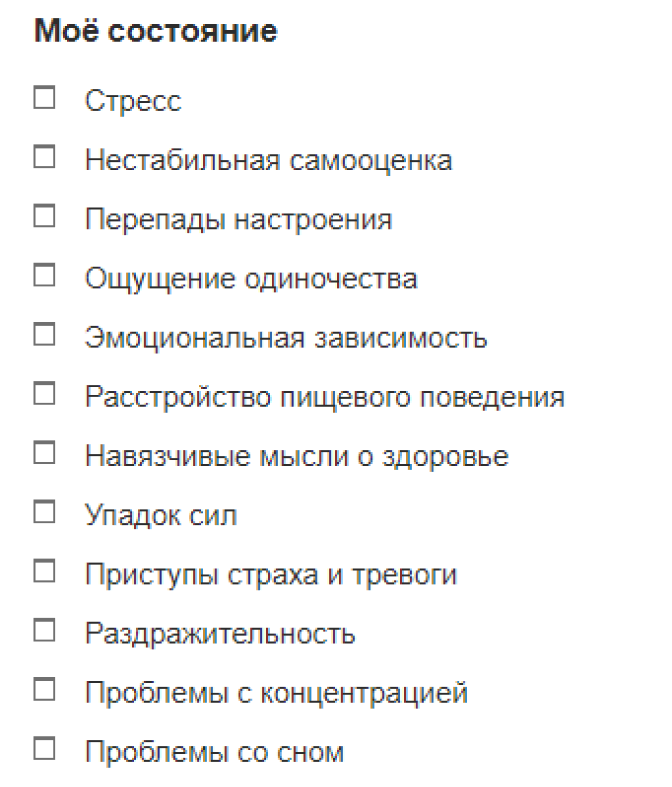The image size is (672, 787).
Task: Click the Эмоциональная зависимость label text
Action: click(x=286, y=338)
